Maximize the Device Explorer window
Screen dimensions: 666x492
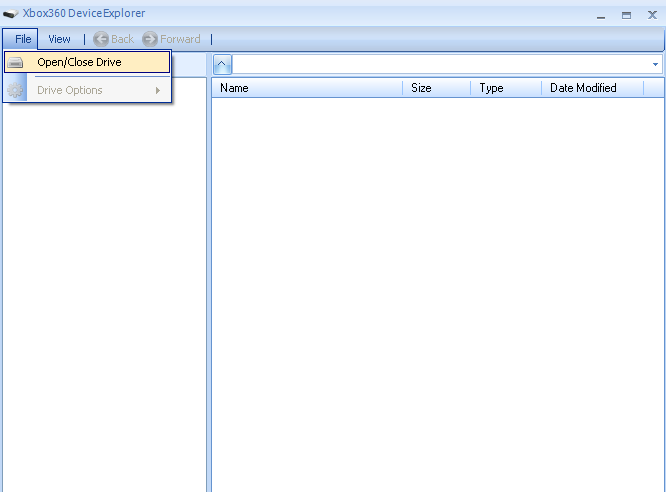point(626,15)
